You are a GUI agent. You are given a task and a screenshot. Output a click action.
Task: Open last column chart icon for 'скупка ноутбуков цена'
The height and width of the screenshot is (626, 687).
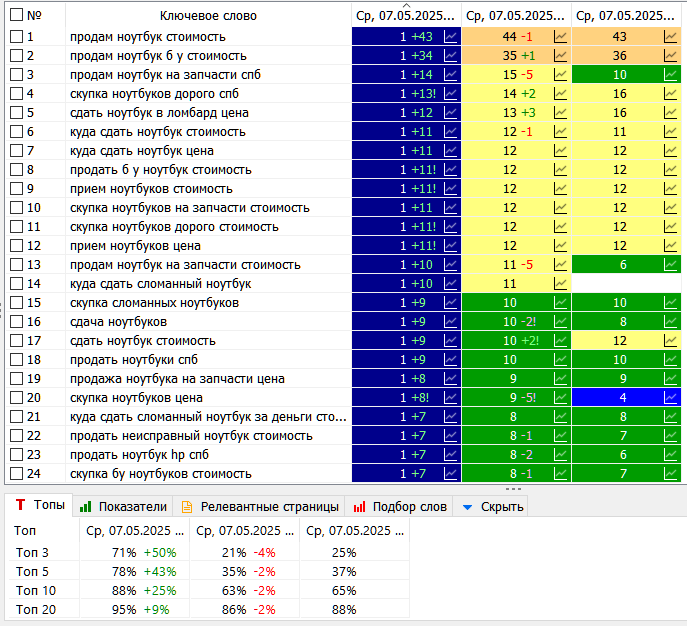point(671,397)
